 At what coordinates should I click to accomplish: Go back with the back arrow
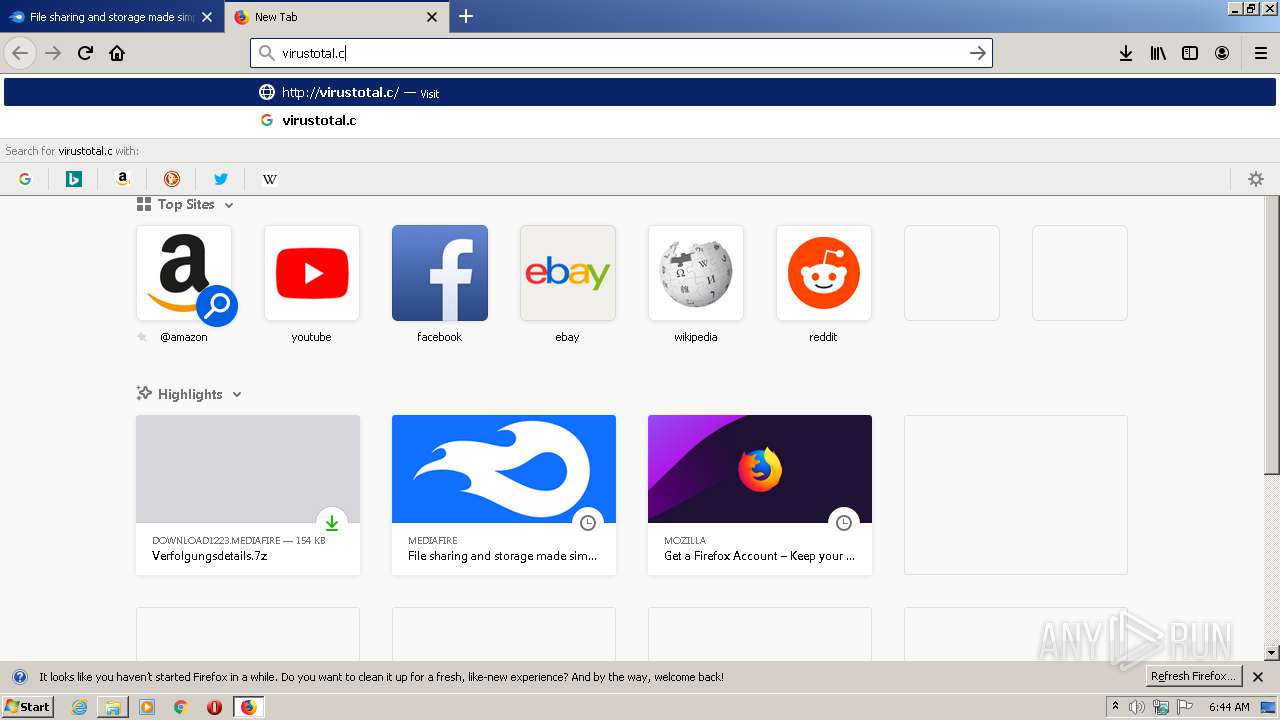pos(20,53)
